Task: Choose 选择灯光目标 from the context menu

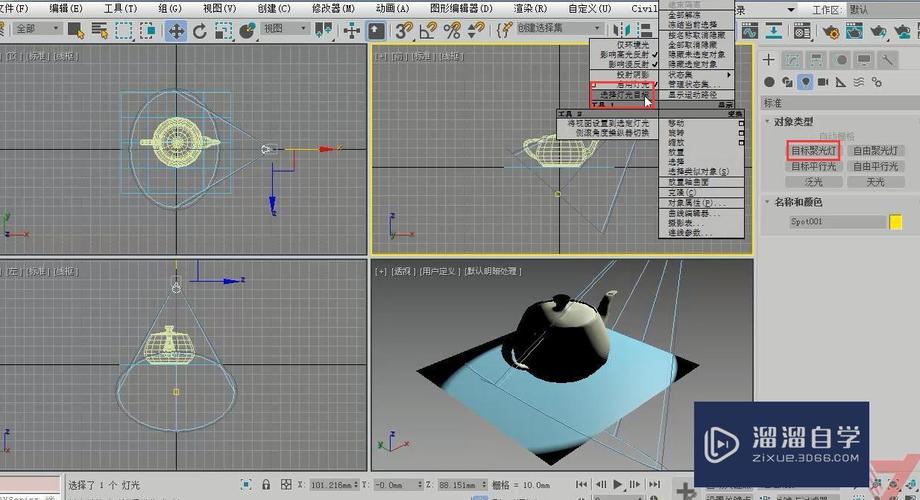Action: [622, 95]
